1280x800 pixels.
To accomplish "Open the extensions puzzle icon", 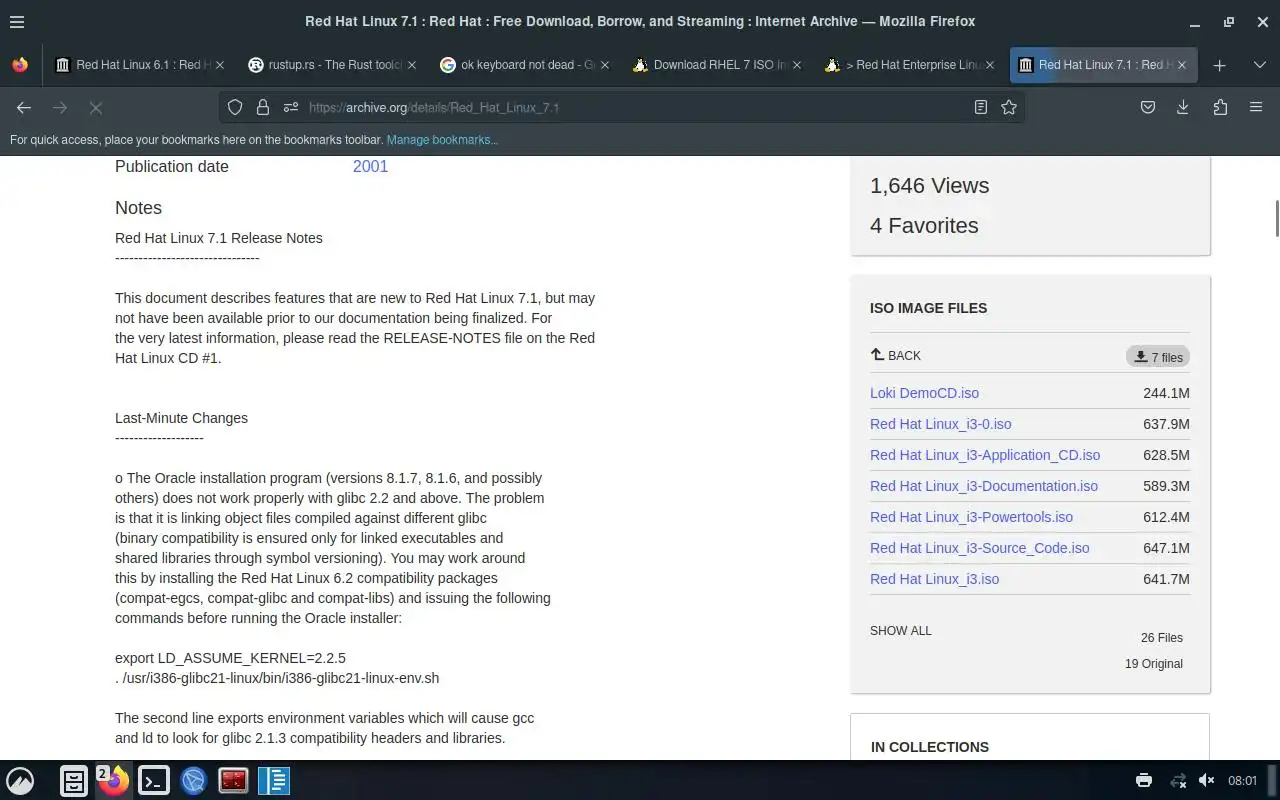I will click(x=1220, y=107).
